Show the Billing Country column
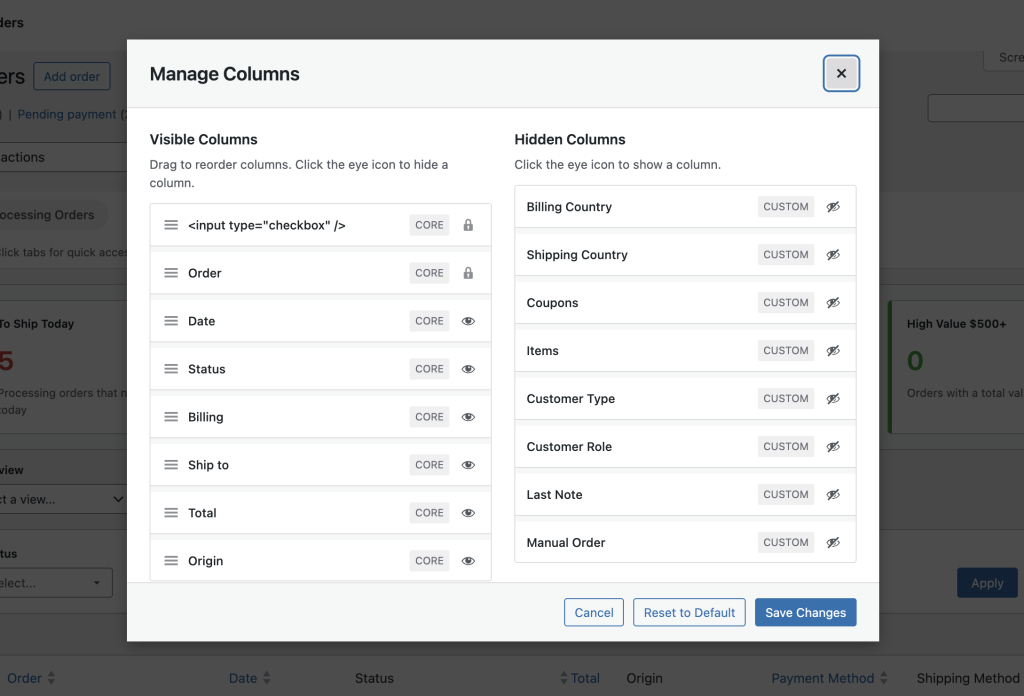The height and width of the screenshot is (696, 1024). click(833, 207)
